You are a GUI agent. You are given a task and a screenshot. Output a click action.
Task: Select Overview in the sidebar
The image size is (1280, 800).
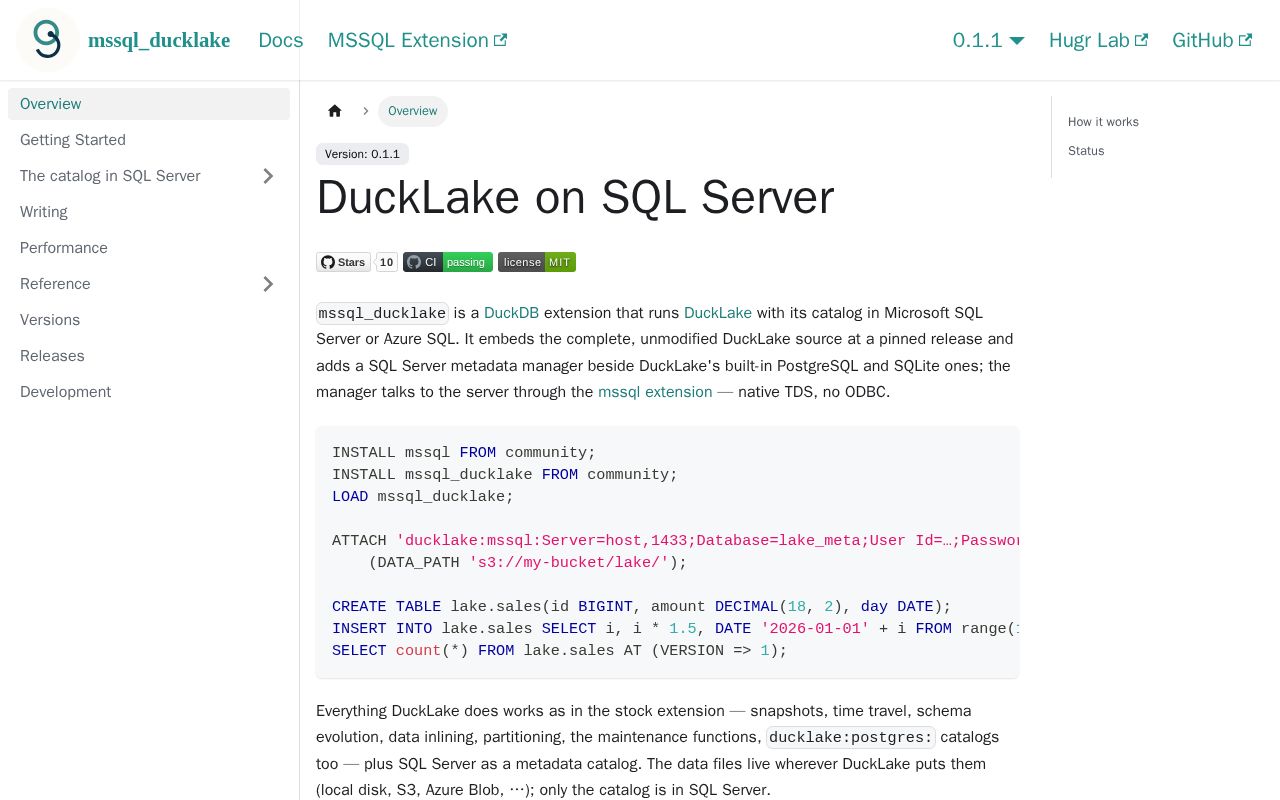pos(149,104)
